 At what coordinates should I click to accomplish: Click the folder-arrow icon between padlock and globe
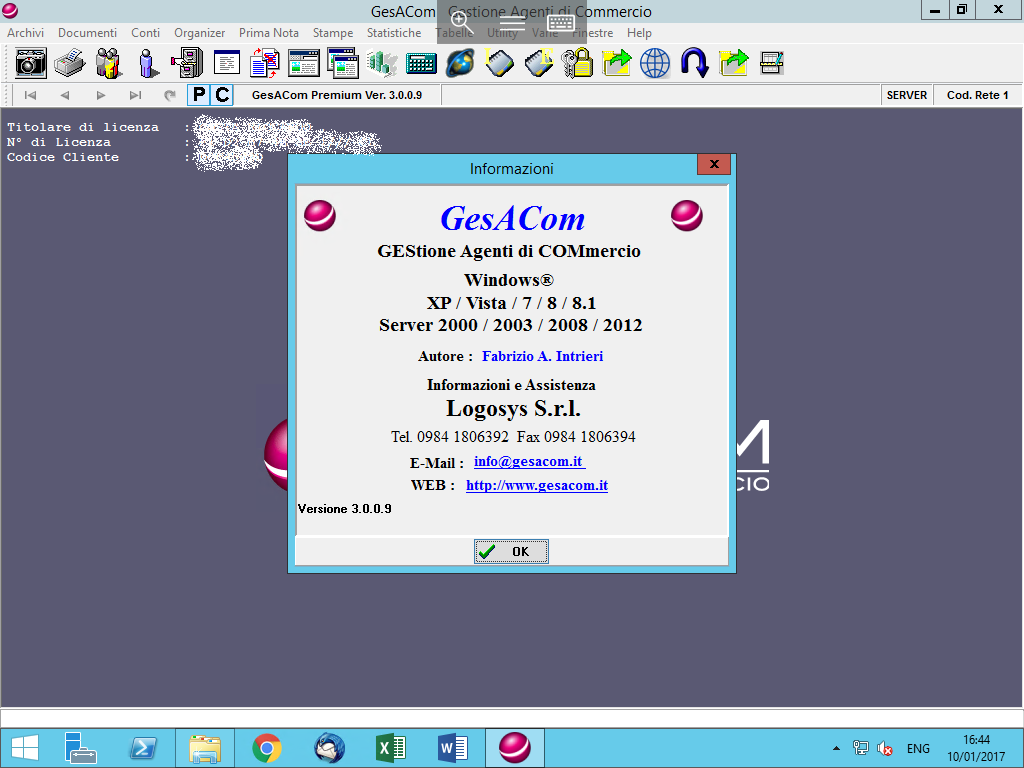616,63
